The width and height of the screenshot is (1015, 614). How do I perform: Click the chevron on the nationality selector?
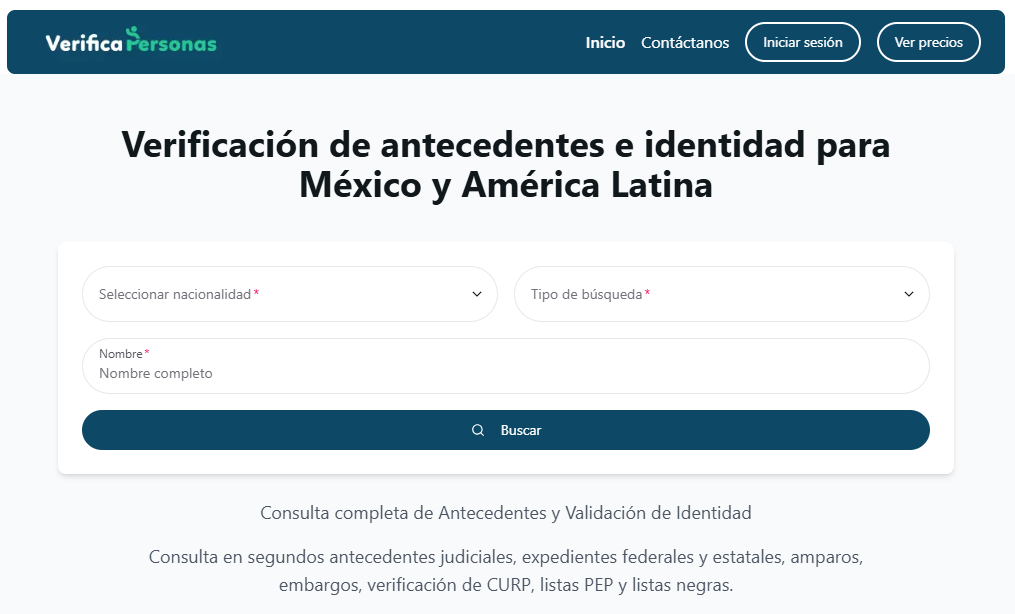[x=476, y=294]
